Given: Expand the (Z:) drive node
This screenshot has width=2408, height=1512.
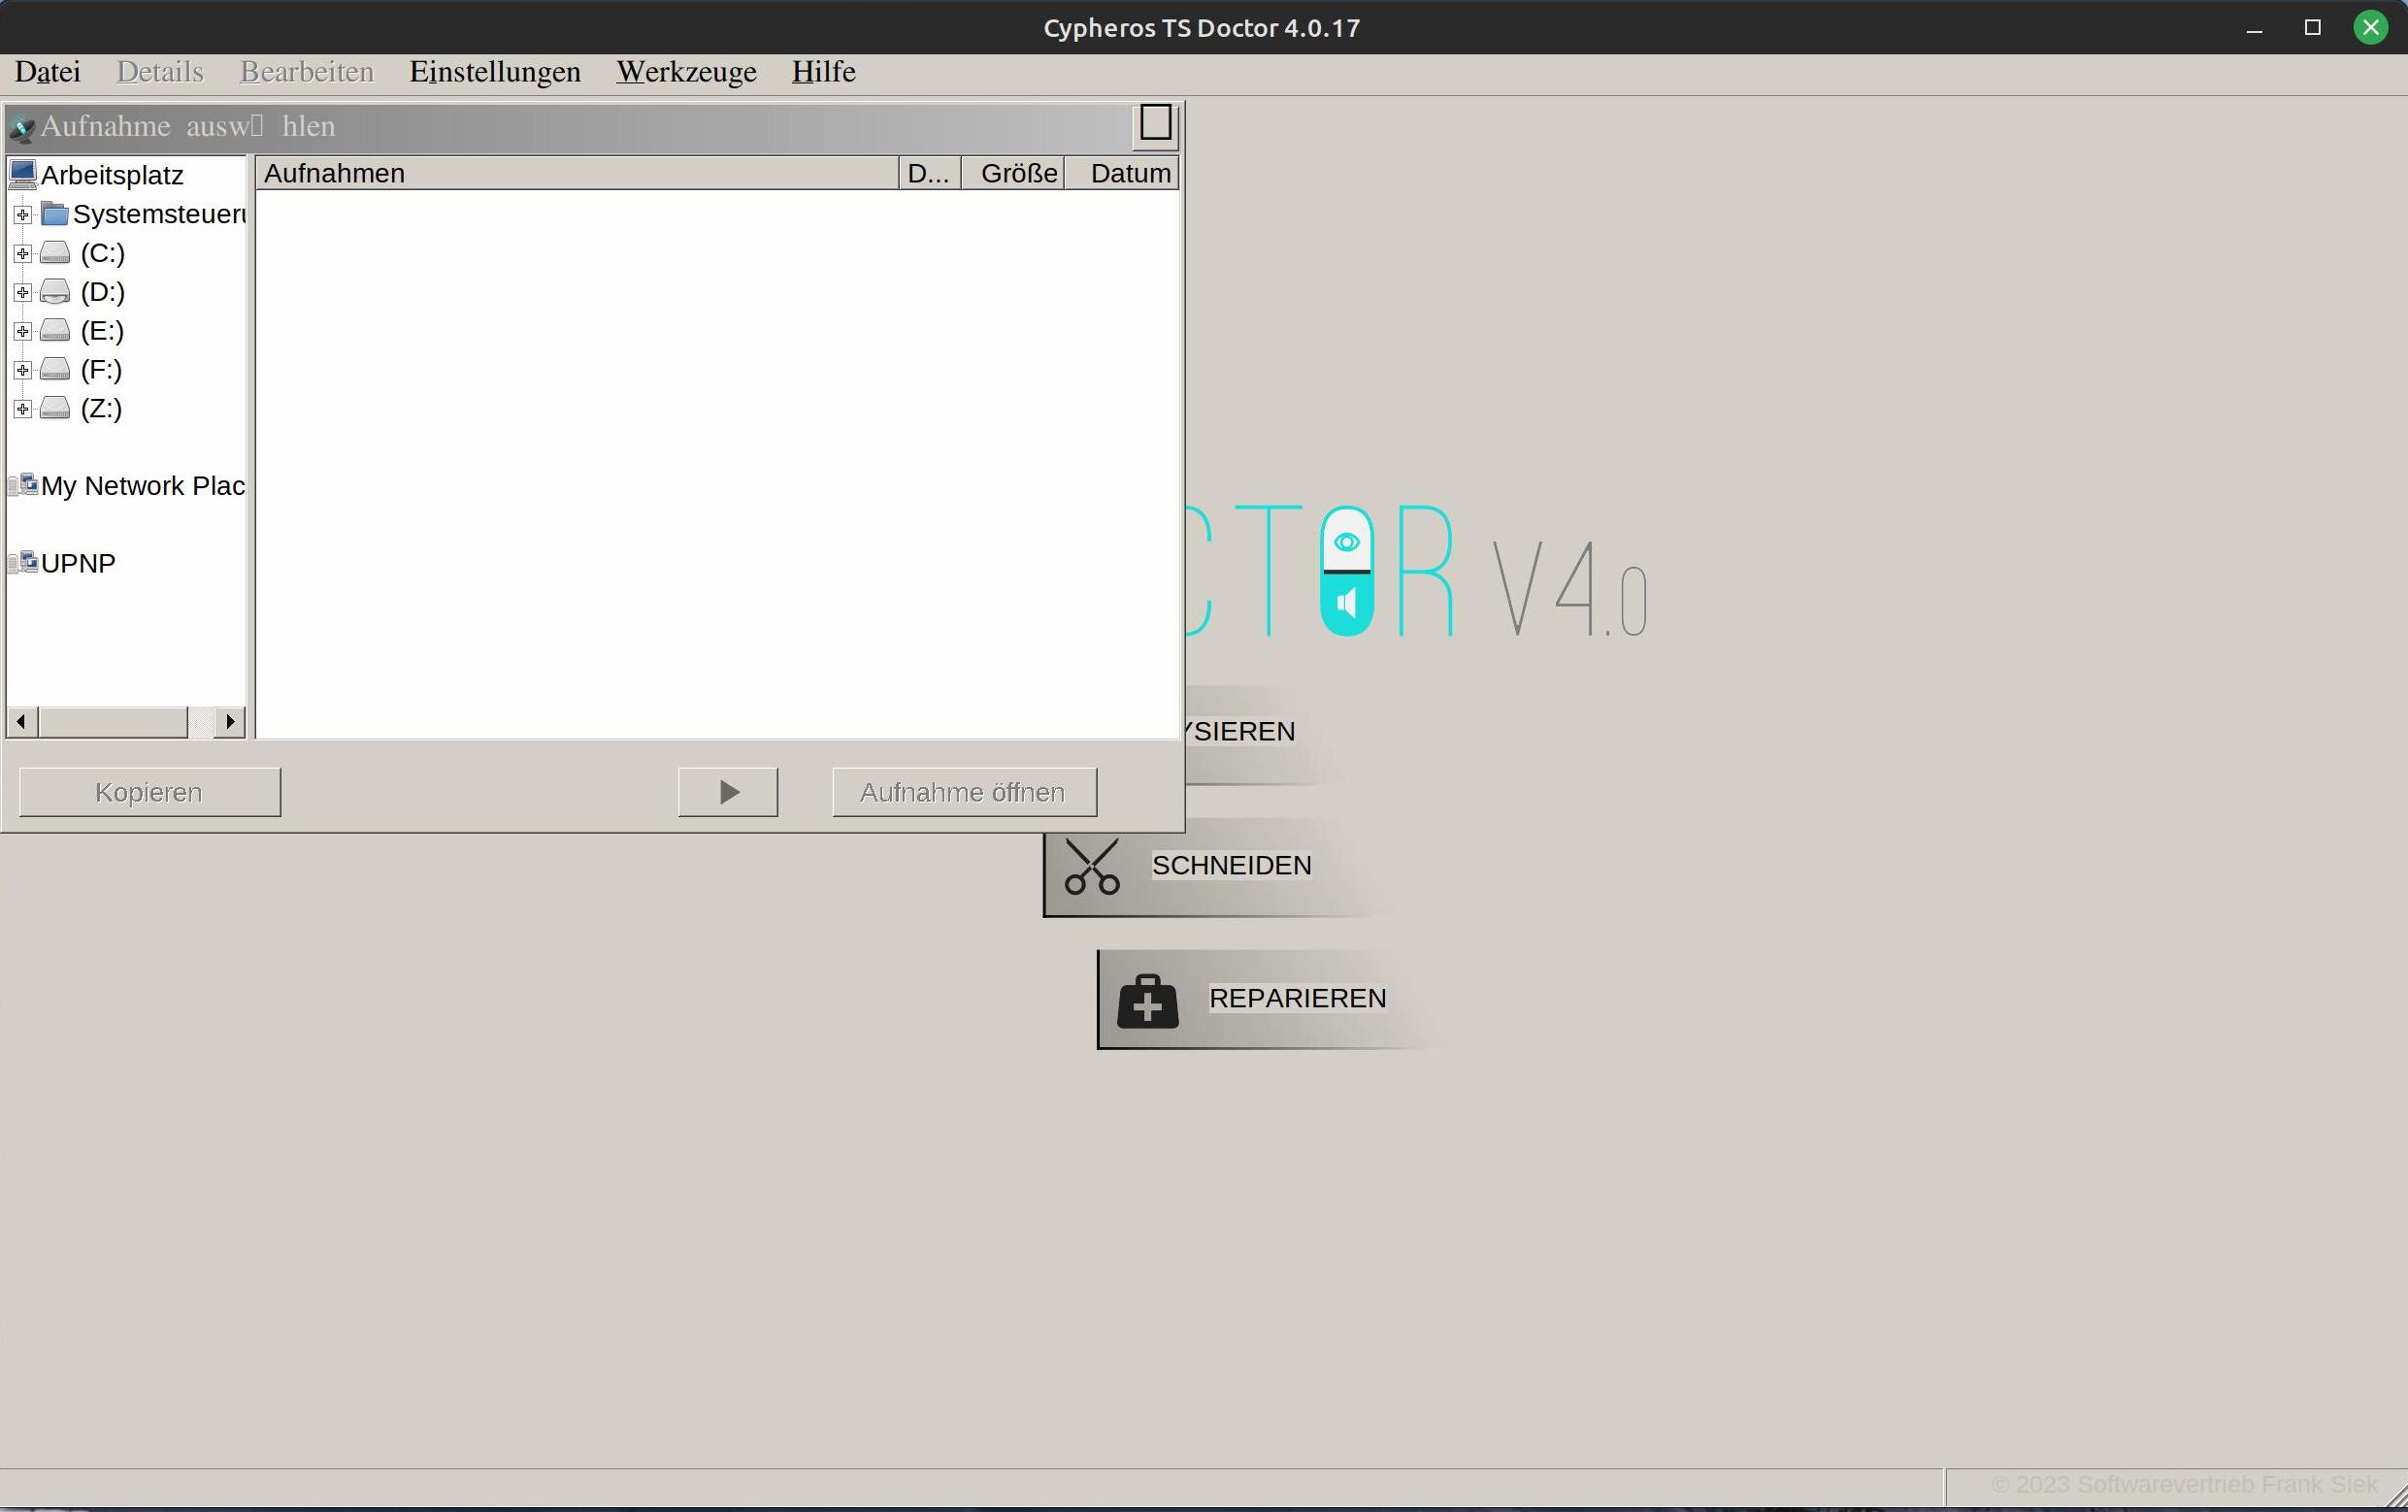Looking at the screenshot, I should point(22,409).
